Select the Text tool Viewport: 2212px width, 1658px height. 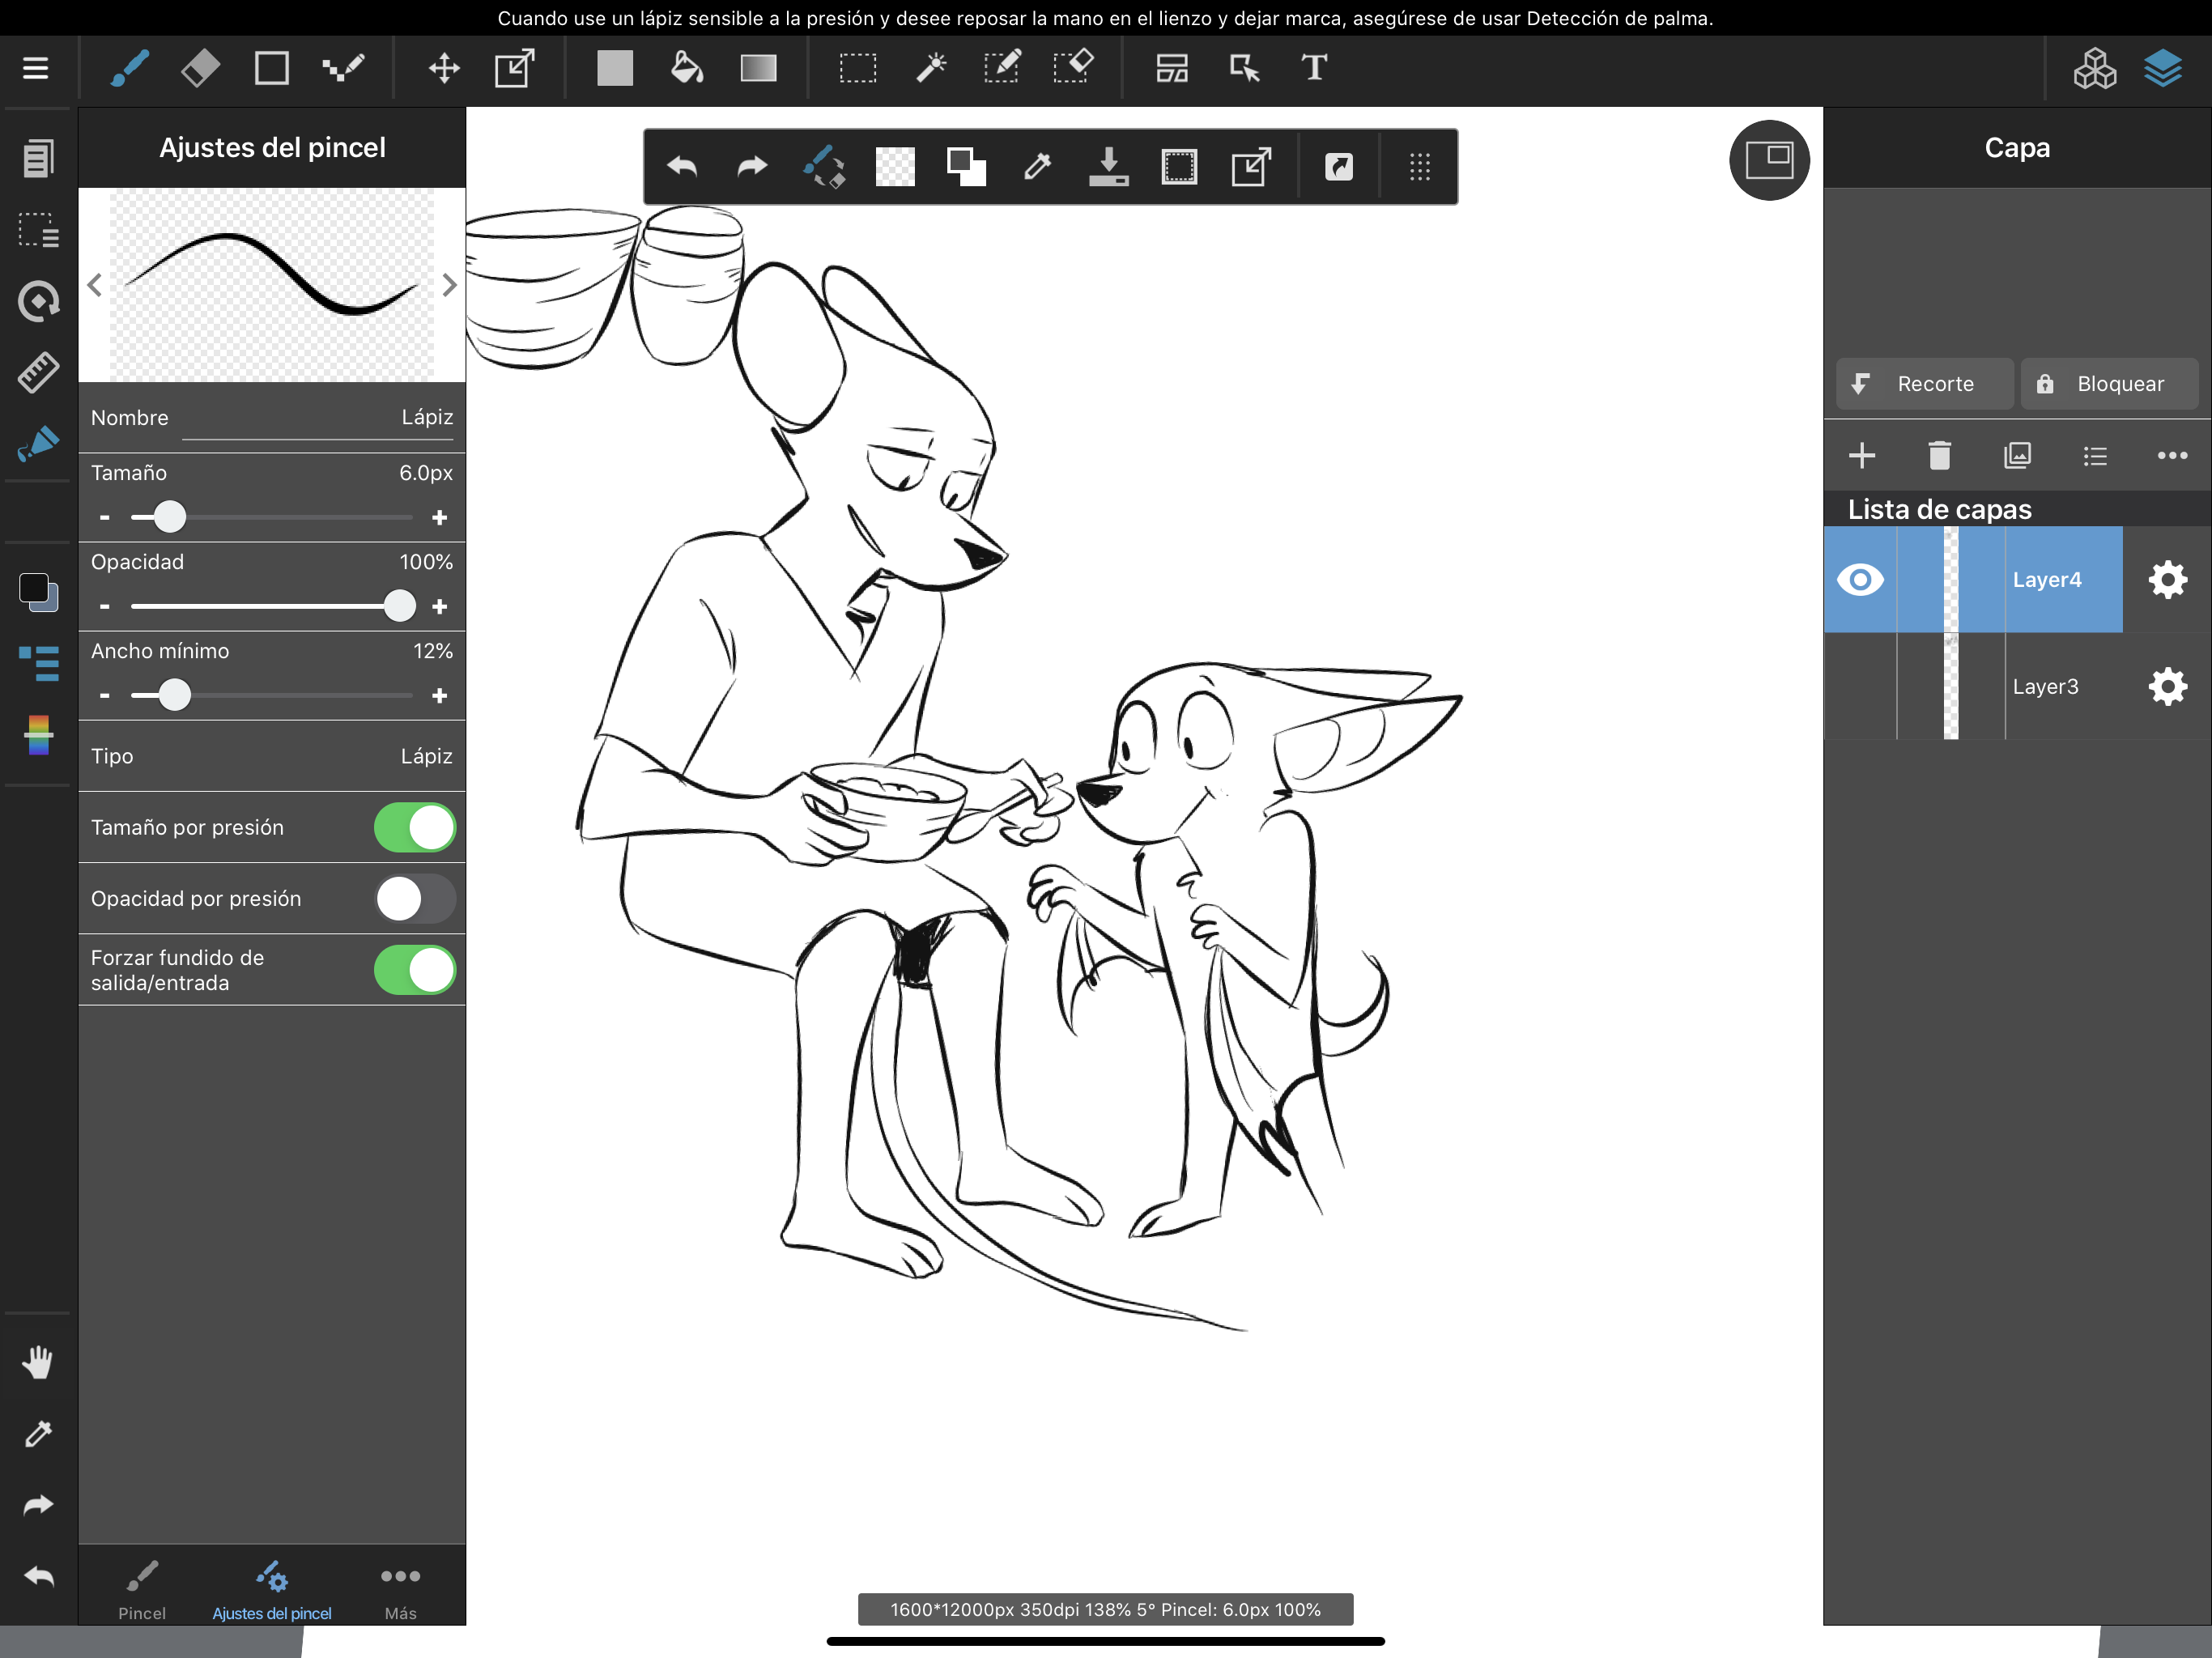1313,68
